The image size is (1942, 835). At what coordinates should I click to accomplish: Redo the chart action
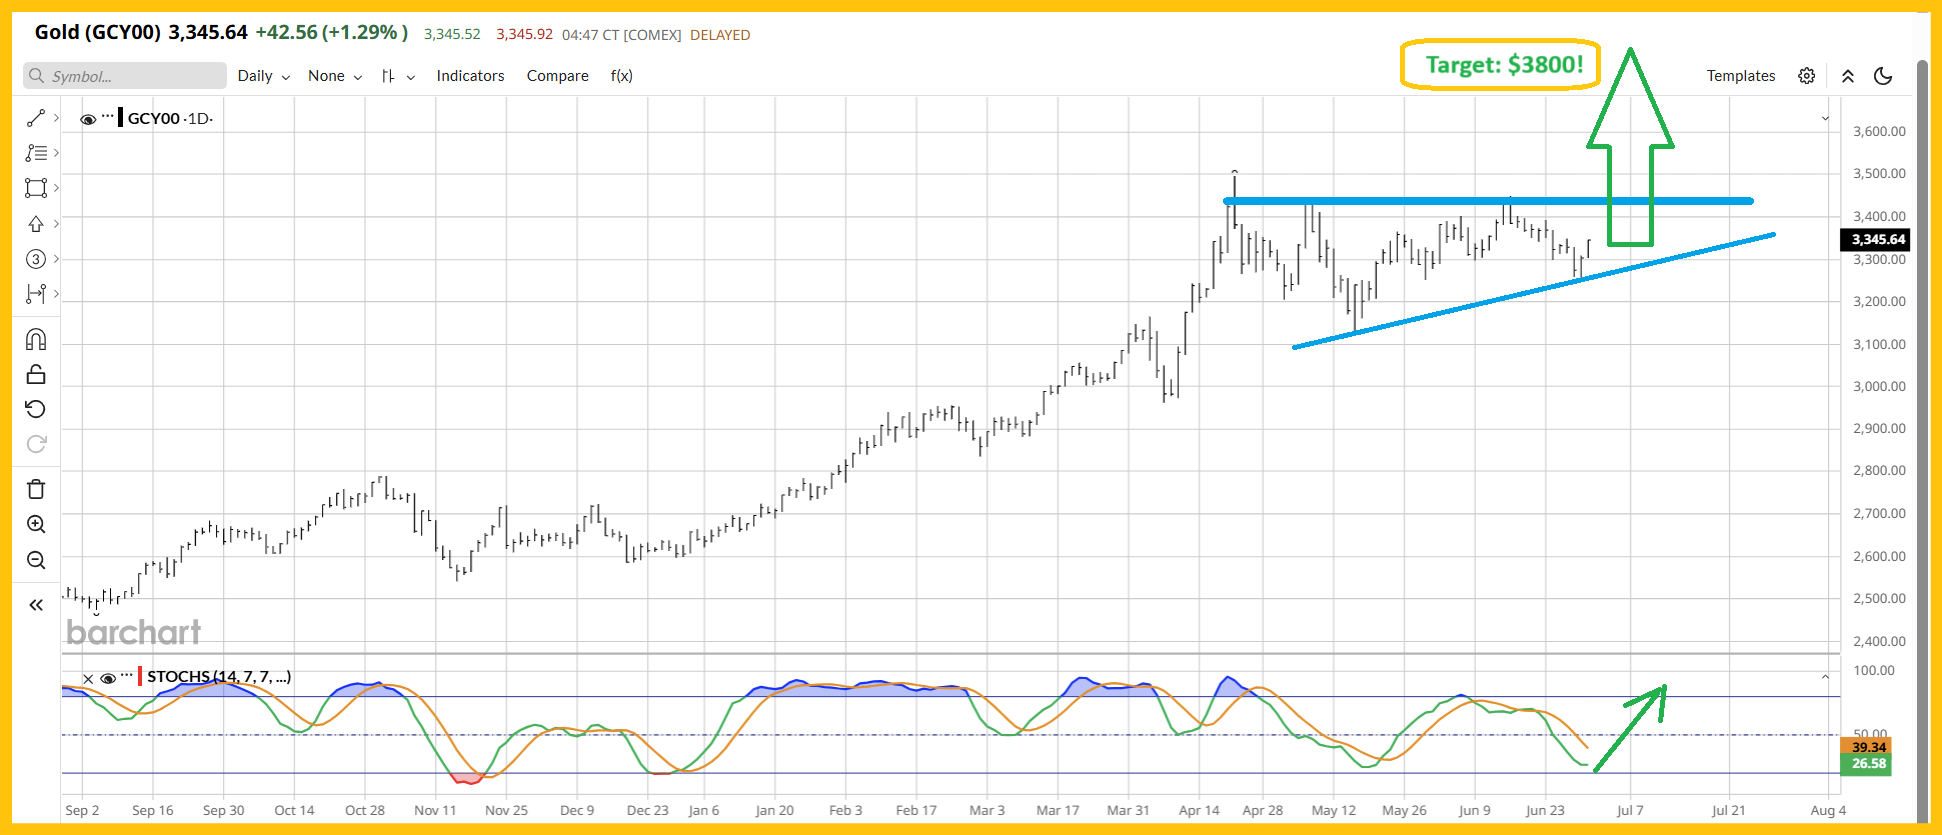(x=36, y=444)
